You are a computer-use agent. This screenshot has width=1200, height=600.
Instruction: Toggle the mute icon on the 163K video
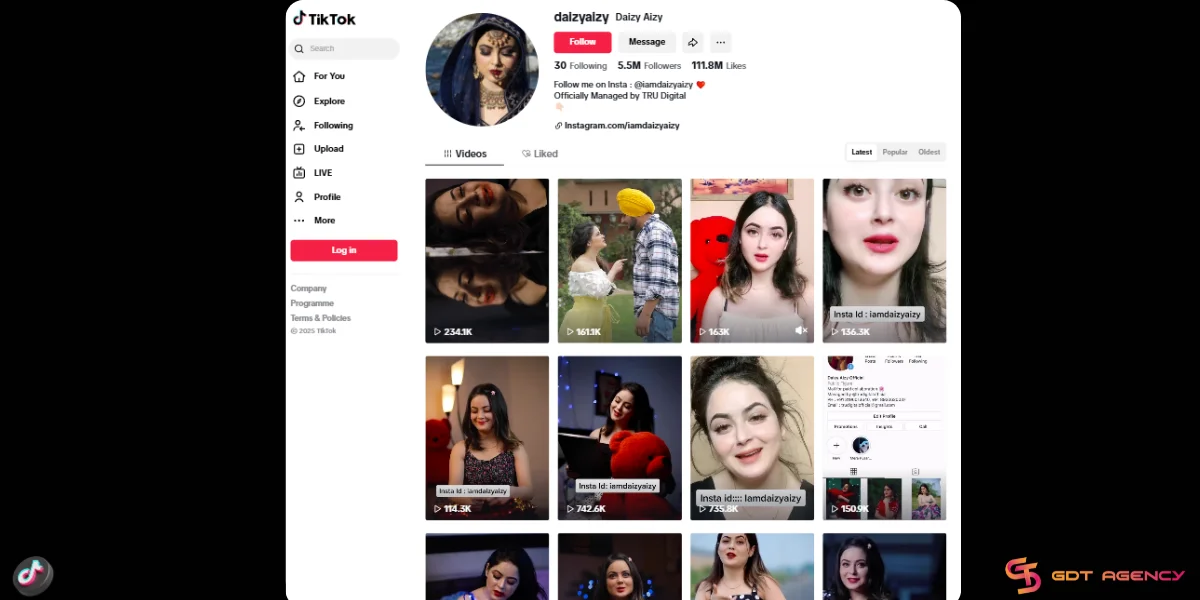[x=801, y=330]
